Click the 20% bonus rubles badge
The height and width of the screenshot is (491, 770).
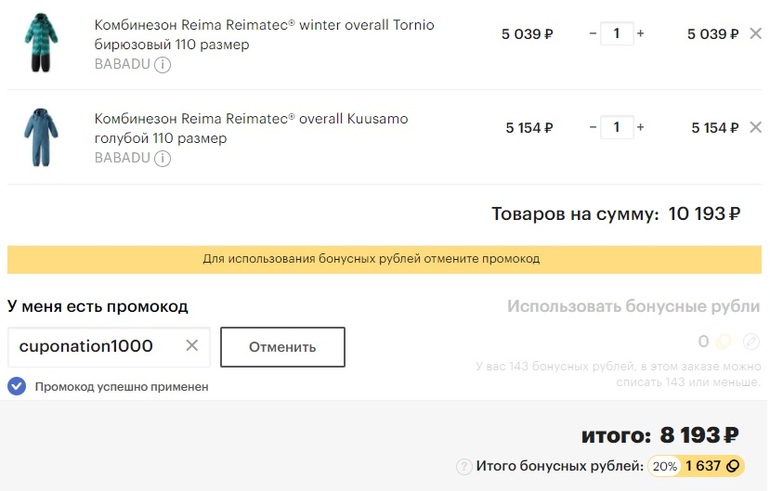(665, 466)
